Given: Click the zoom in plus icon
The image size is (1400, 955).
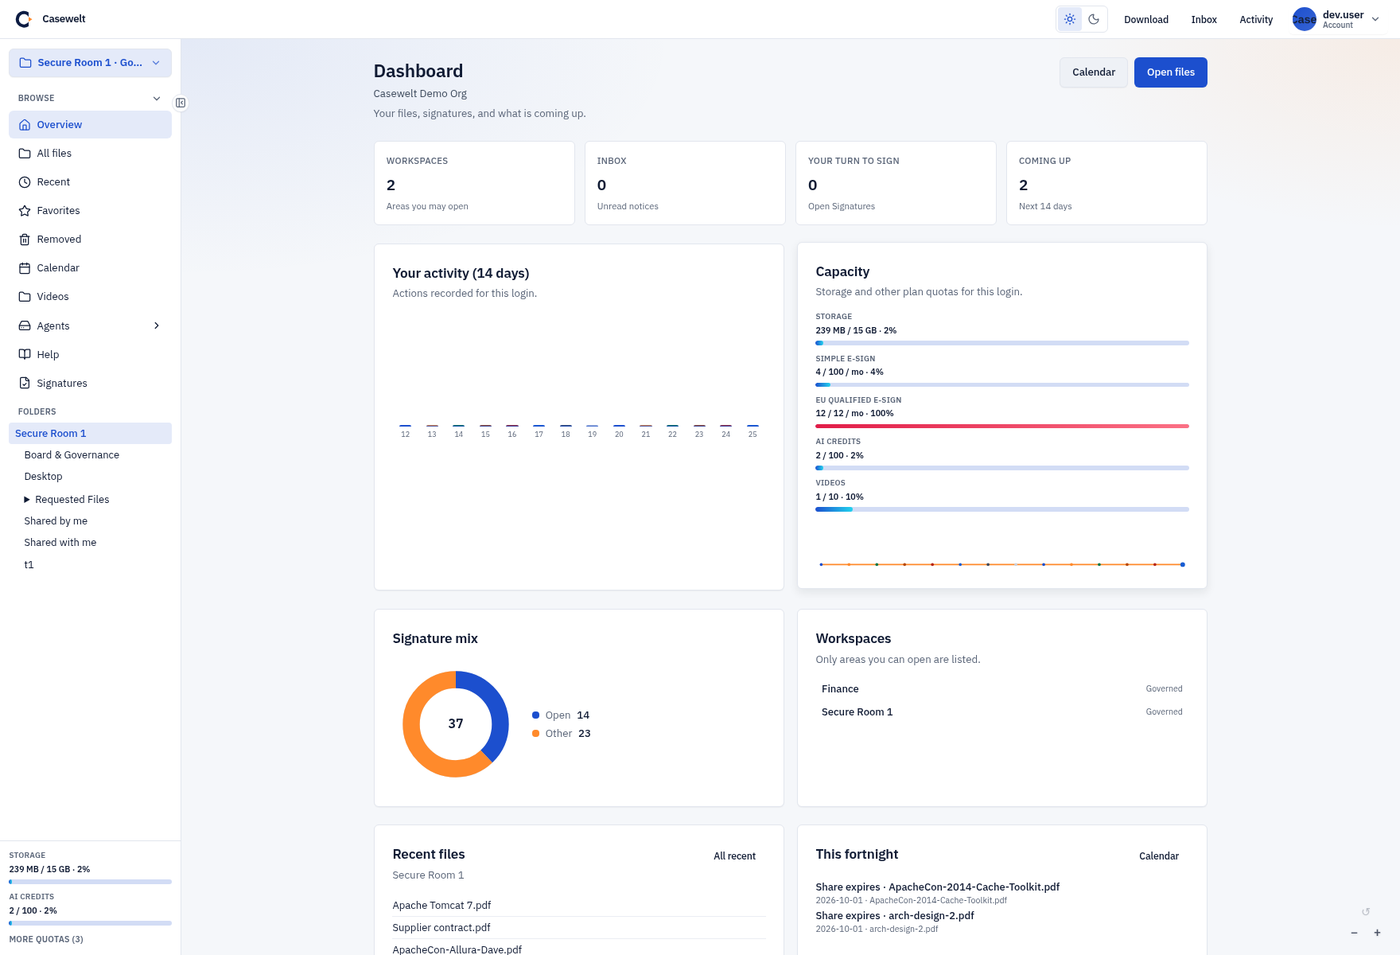Looking at the screenshot, I should 1377,933.
